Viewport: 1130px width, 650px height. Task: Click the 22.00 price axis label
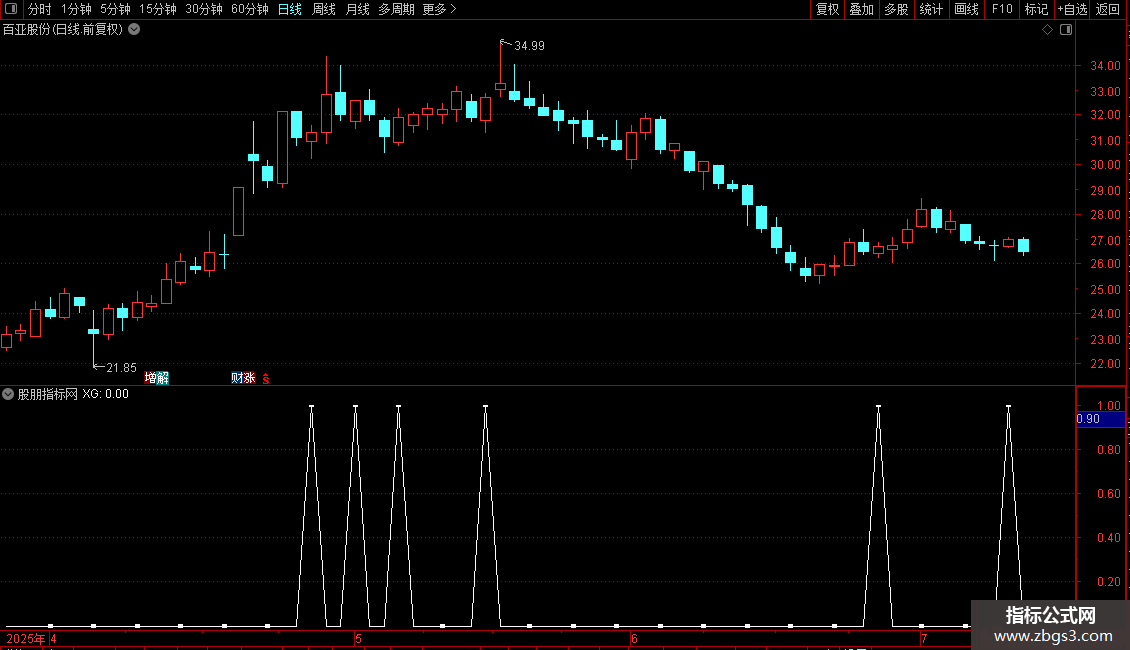(x=1105, y=364)
